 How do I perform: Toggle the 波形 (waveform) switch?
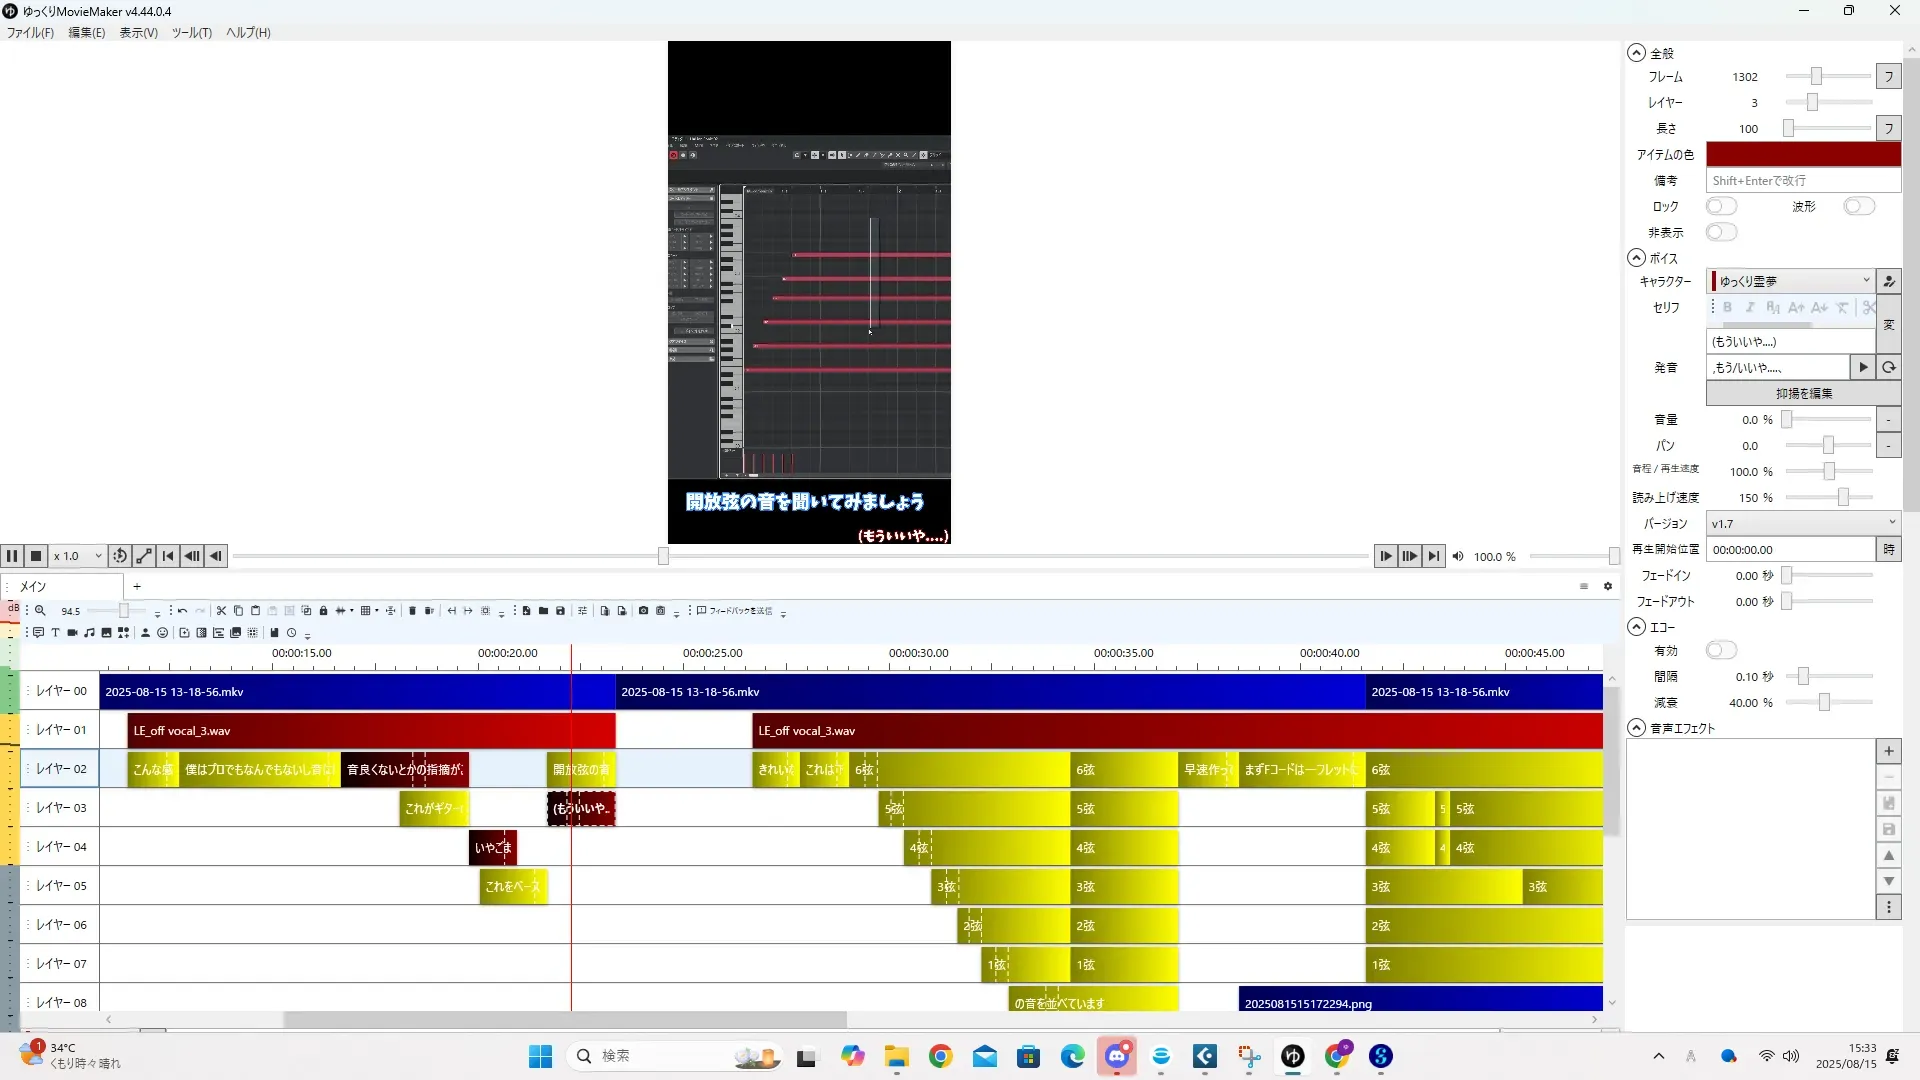(x=1858, y=206)
